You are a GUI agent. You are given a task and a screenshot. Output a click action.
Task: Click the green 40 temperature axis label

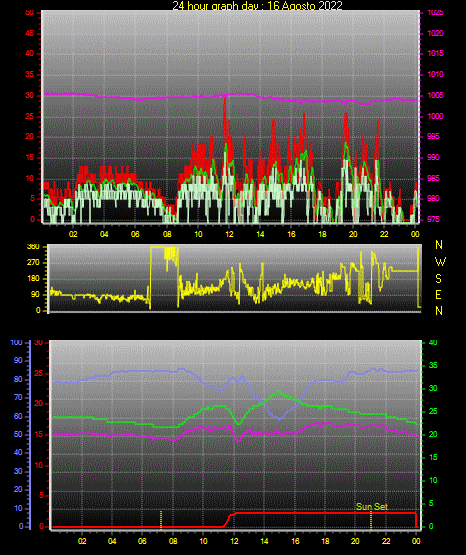click(433, 342)
